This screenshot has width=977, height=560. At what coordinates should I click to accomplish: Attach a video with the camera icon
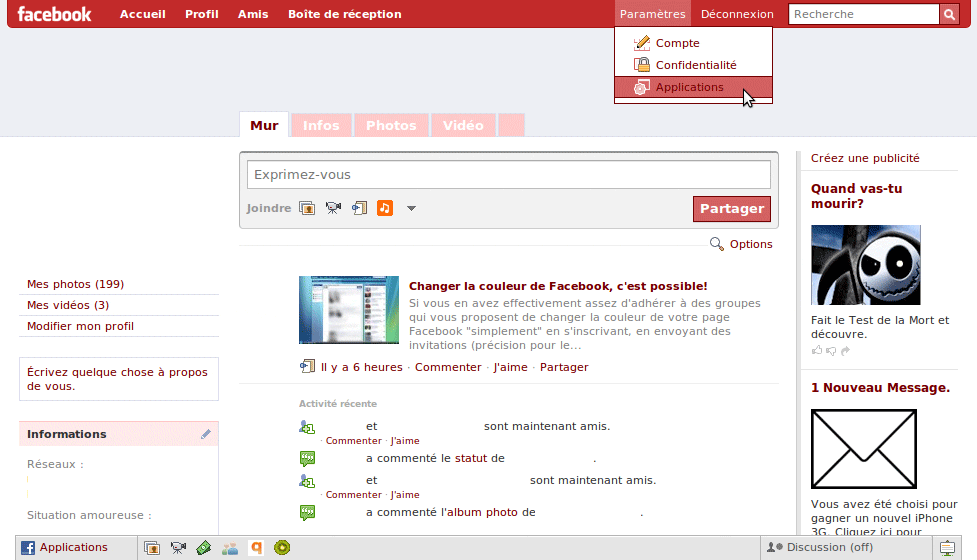pos(333,208)
